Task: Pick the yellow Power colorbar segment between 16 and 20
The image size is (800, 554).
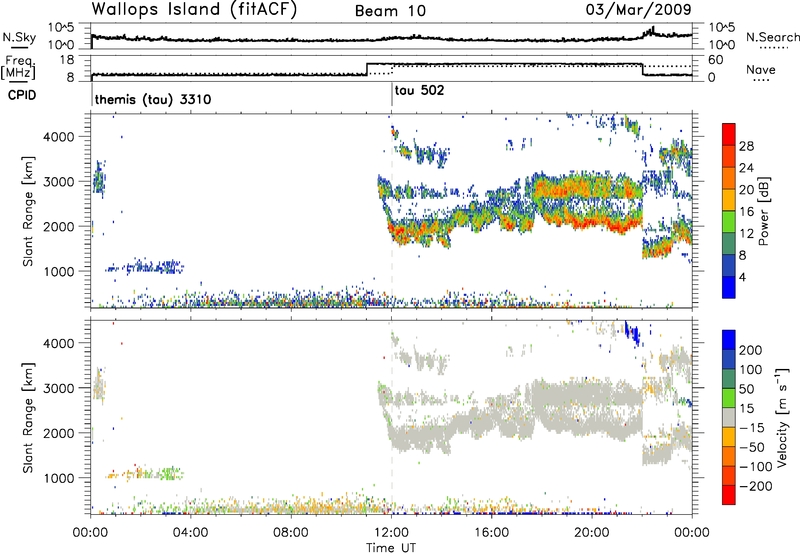Action: click(x=729, y=199)
